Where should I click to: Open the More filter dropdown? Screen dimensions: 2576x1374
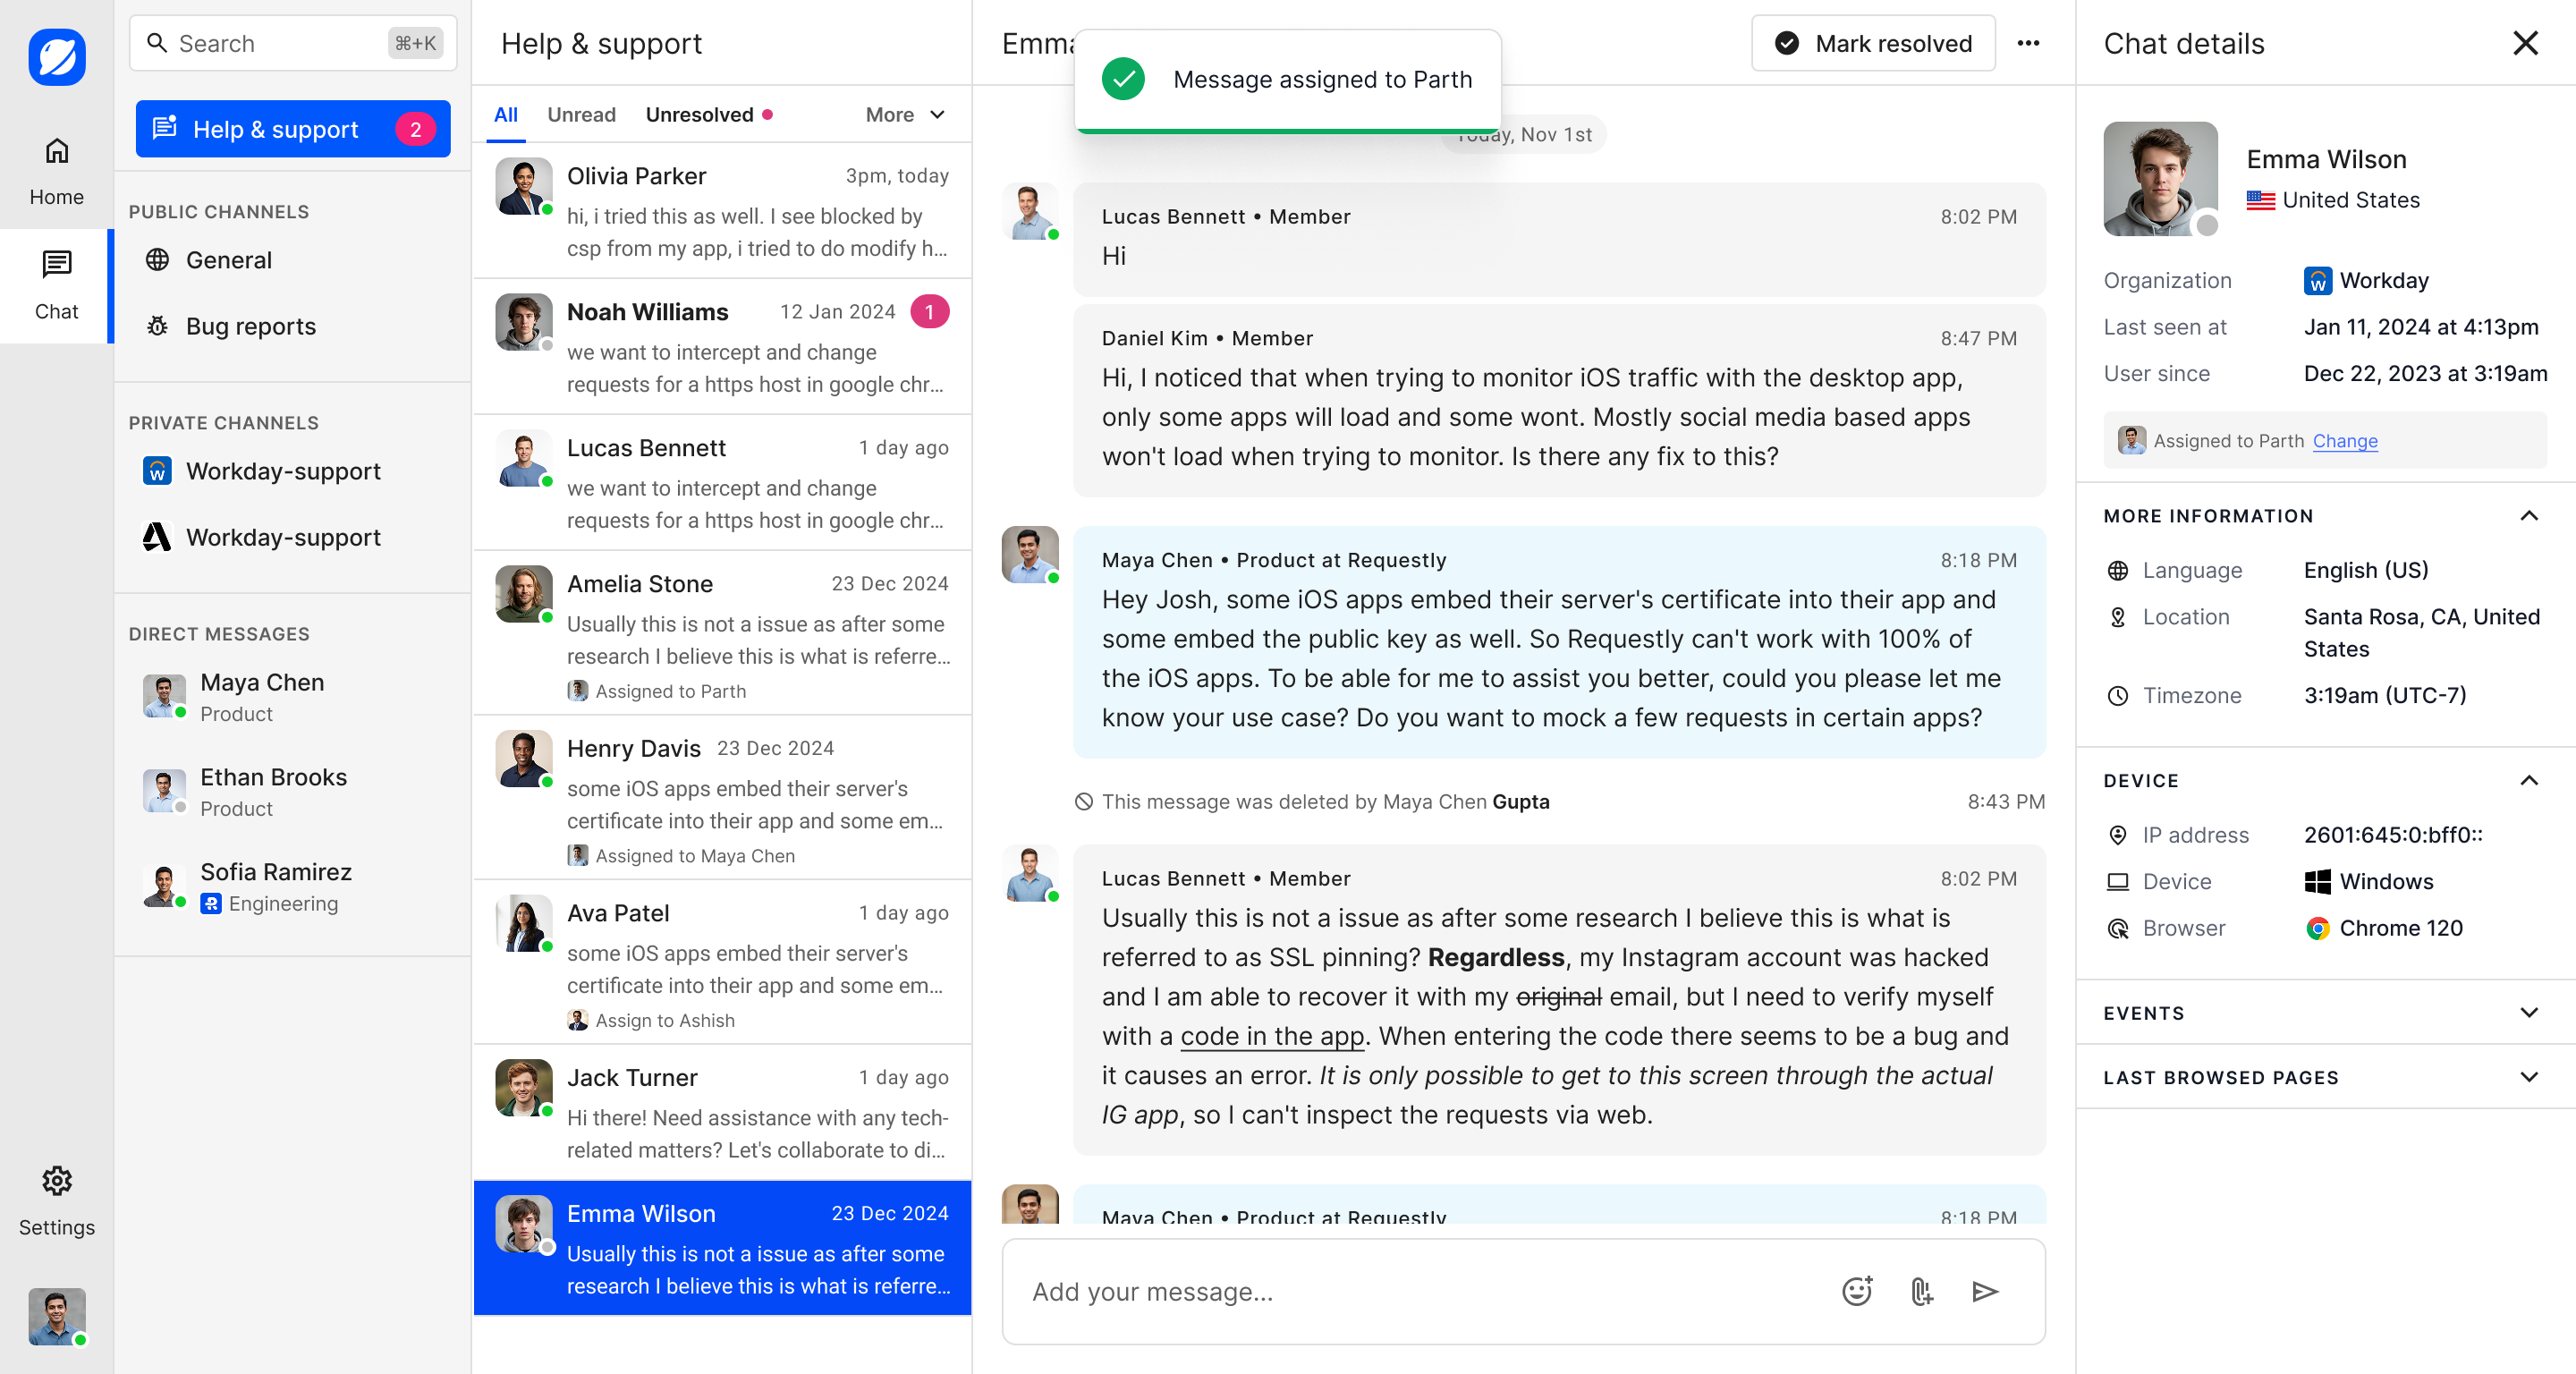pyautogui.click(x=905, y=115)
